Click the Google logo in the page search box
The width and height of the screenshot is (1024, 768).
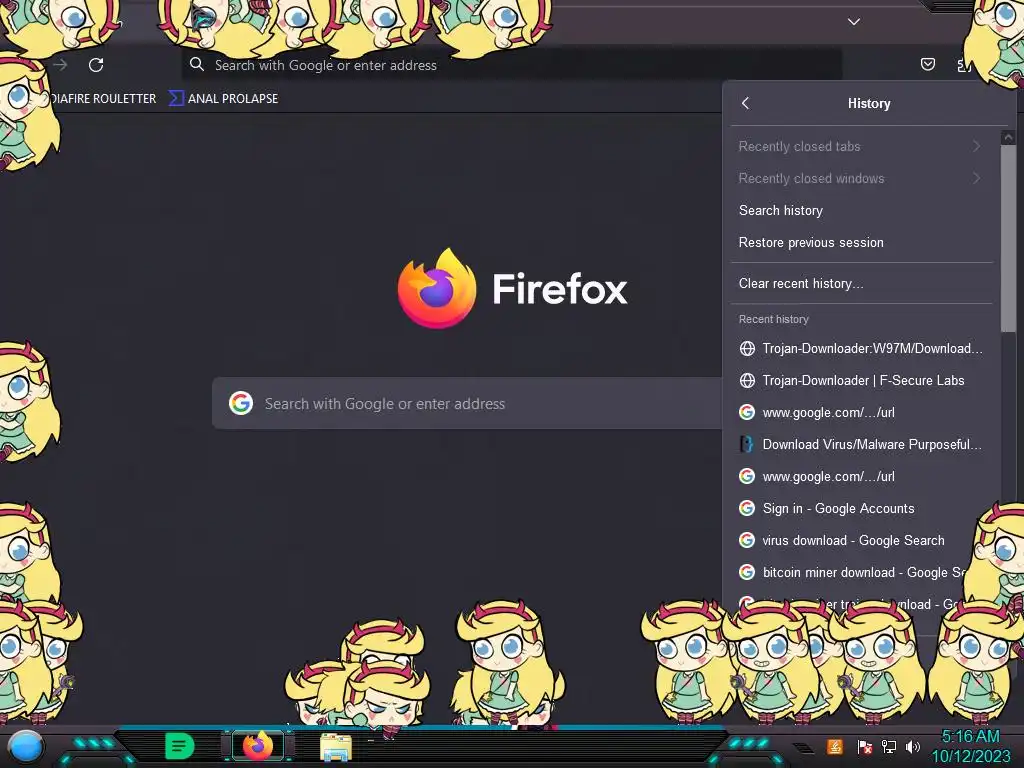[x=241, y=403]
